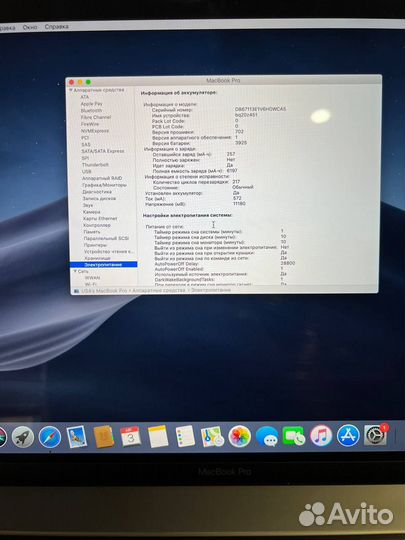Click the AutoPowerOff Delay row
This screenshot has width=405, height=540.
pos(225,263)
